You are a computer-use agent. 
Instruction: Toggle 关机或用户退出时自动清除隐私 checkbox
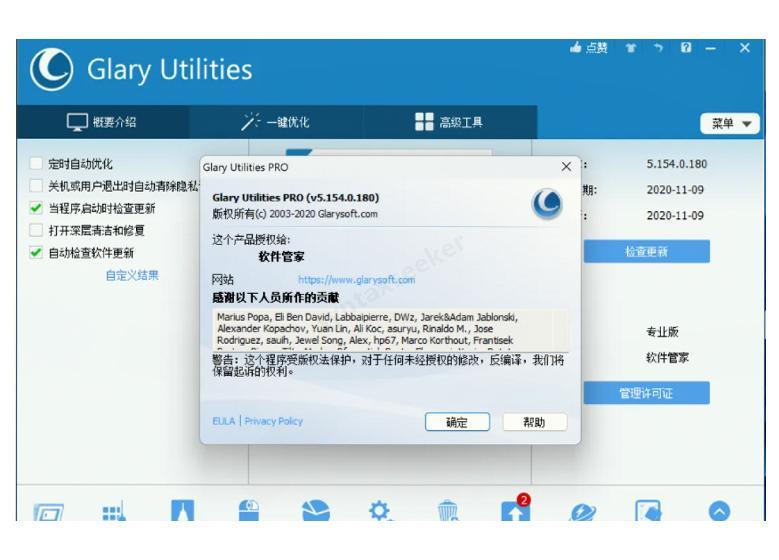[x=36, y=186]
